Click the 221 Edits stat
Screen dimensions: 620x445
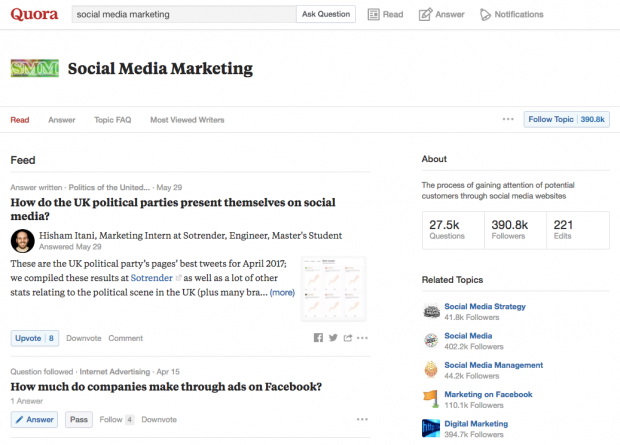[x=578, y=230]
